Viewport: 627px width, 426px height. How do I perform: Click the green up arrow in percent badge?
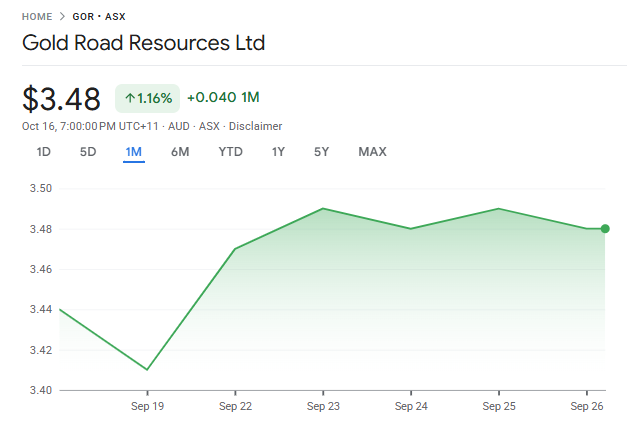130,98
